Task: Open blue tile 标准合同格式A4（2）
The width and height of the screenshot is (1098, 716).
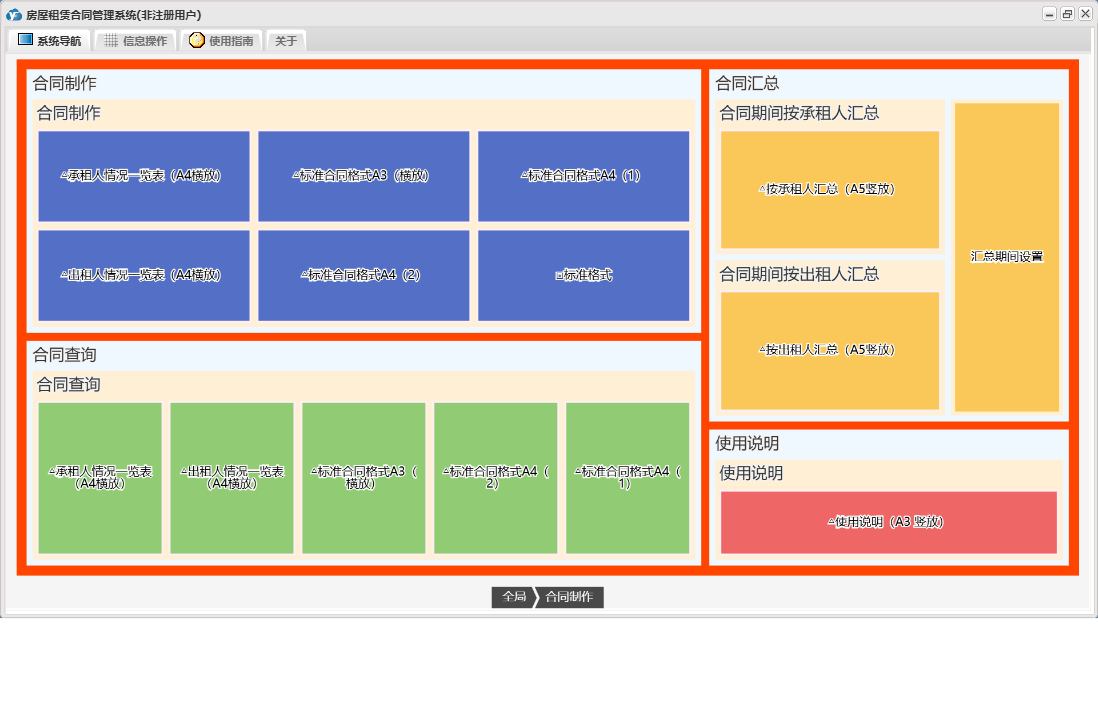Action: coord(363,275)
